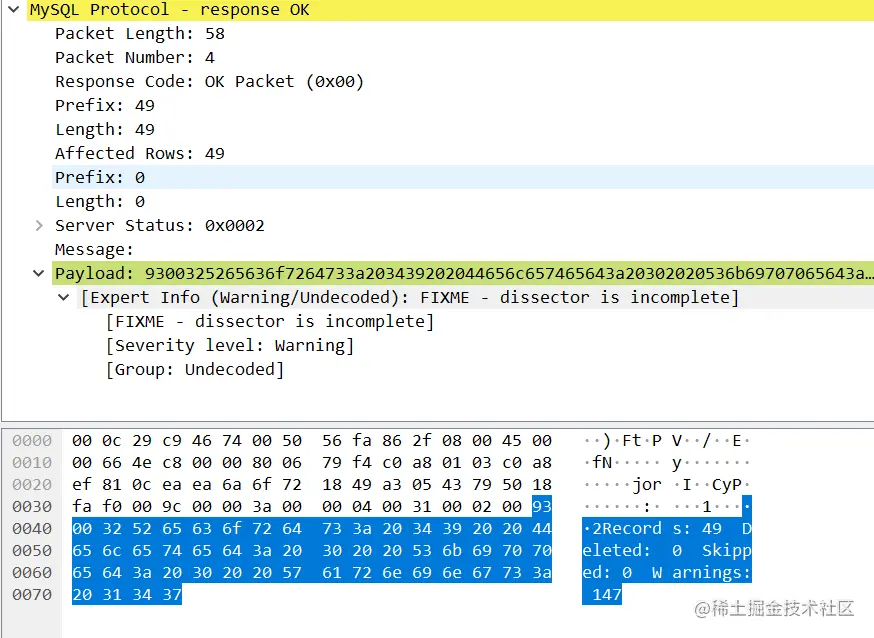Viewport: 874px width, 638px height.
Task: Click the ASCII text '2Record' in bytes pane
Action: 627,528
